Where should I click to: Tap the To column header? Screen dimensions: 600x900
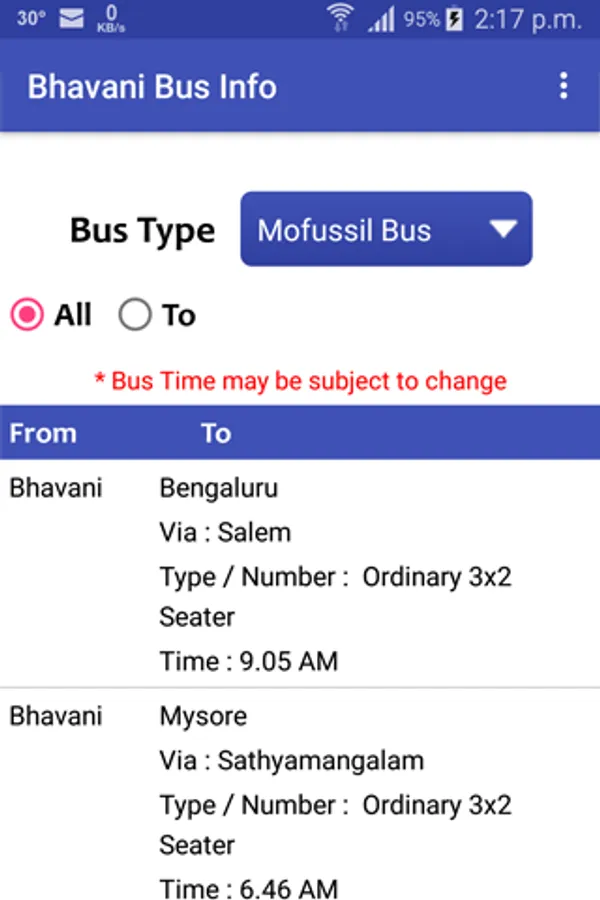[x=215, y=433]
